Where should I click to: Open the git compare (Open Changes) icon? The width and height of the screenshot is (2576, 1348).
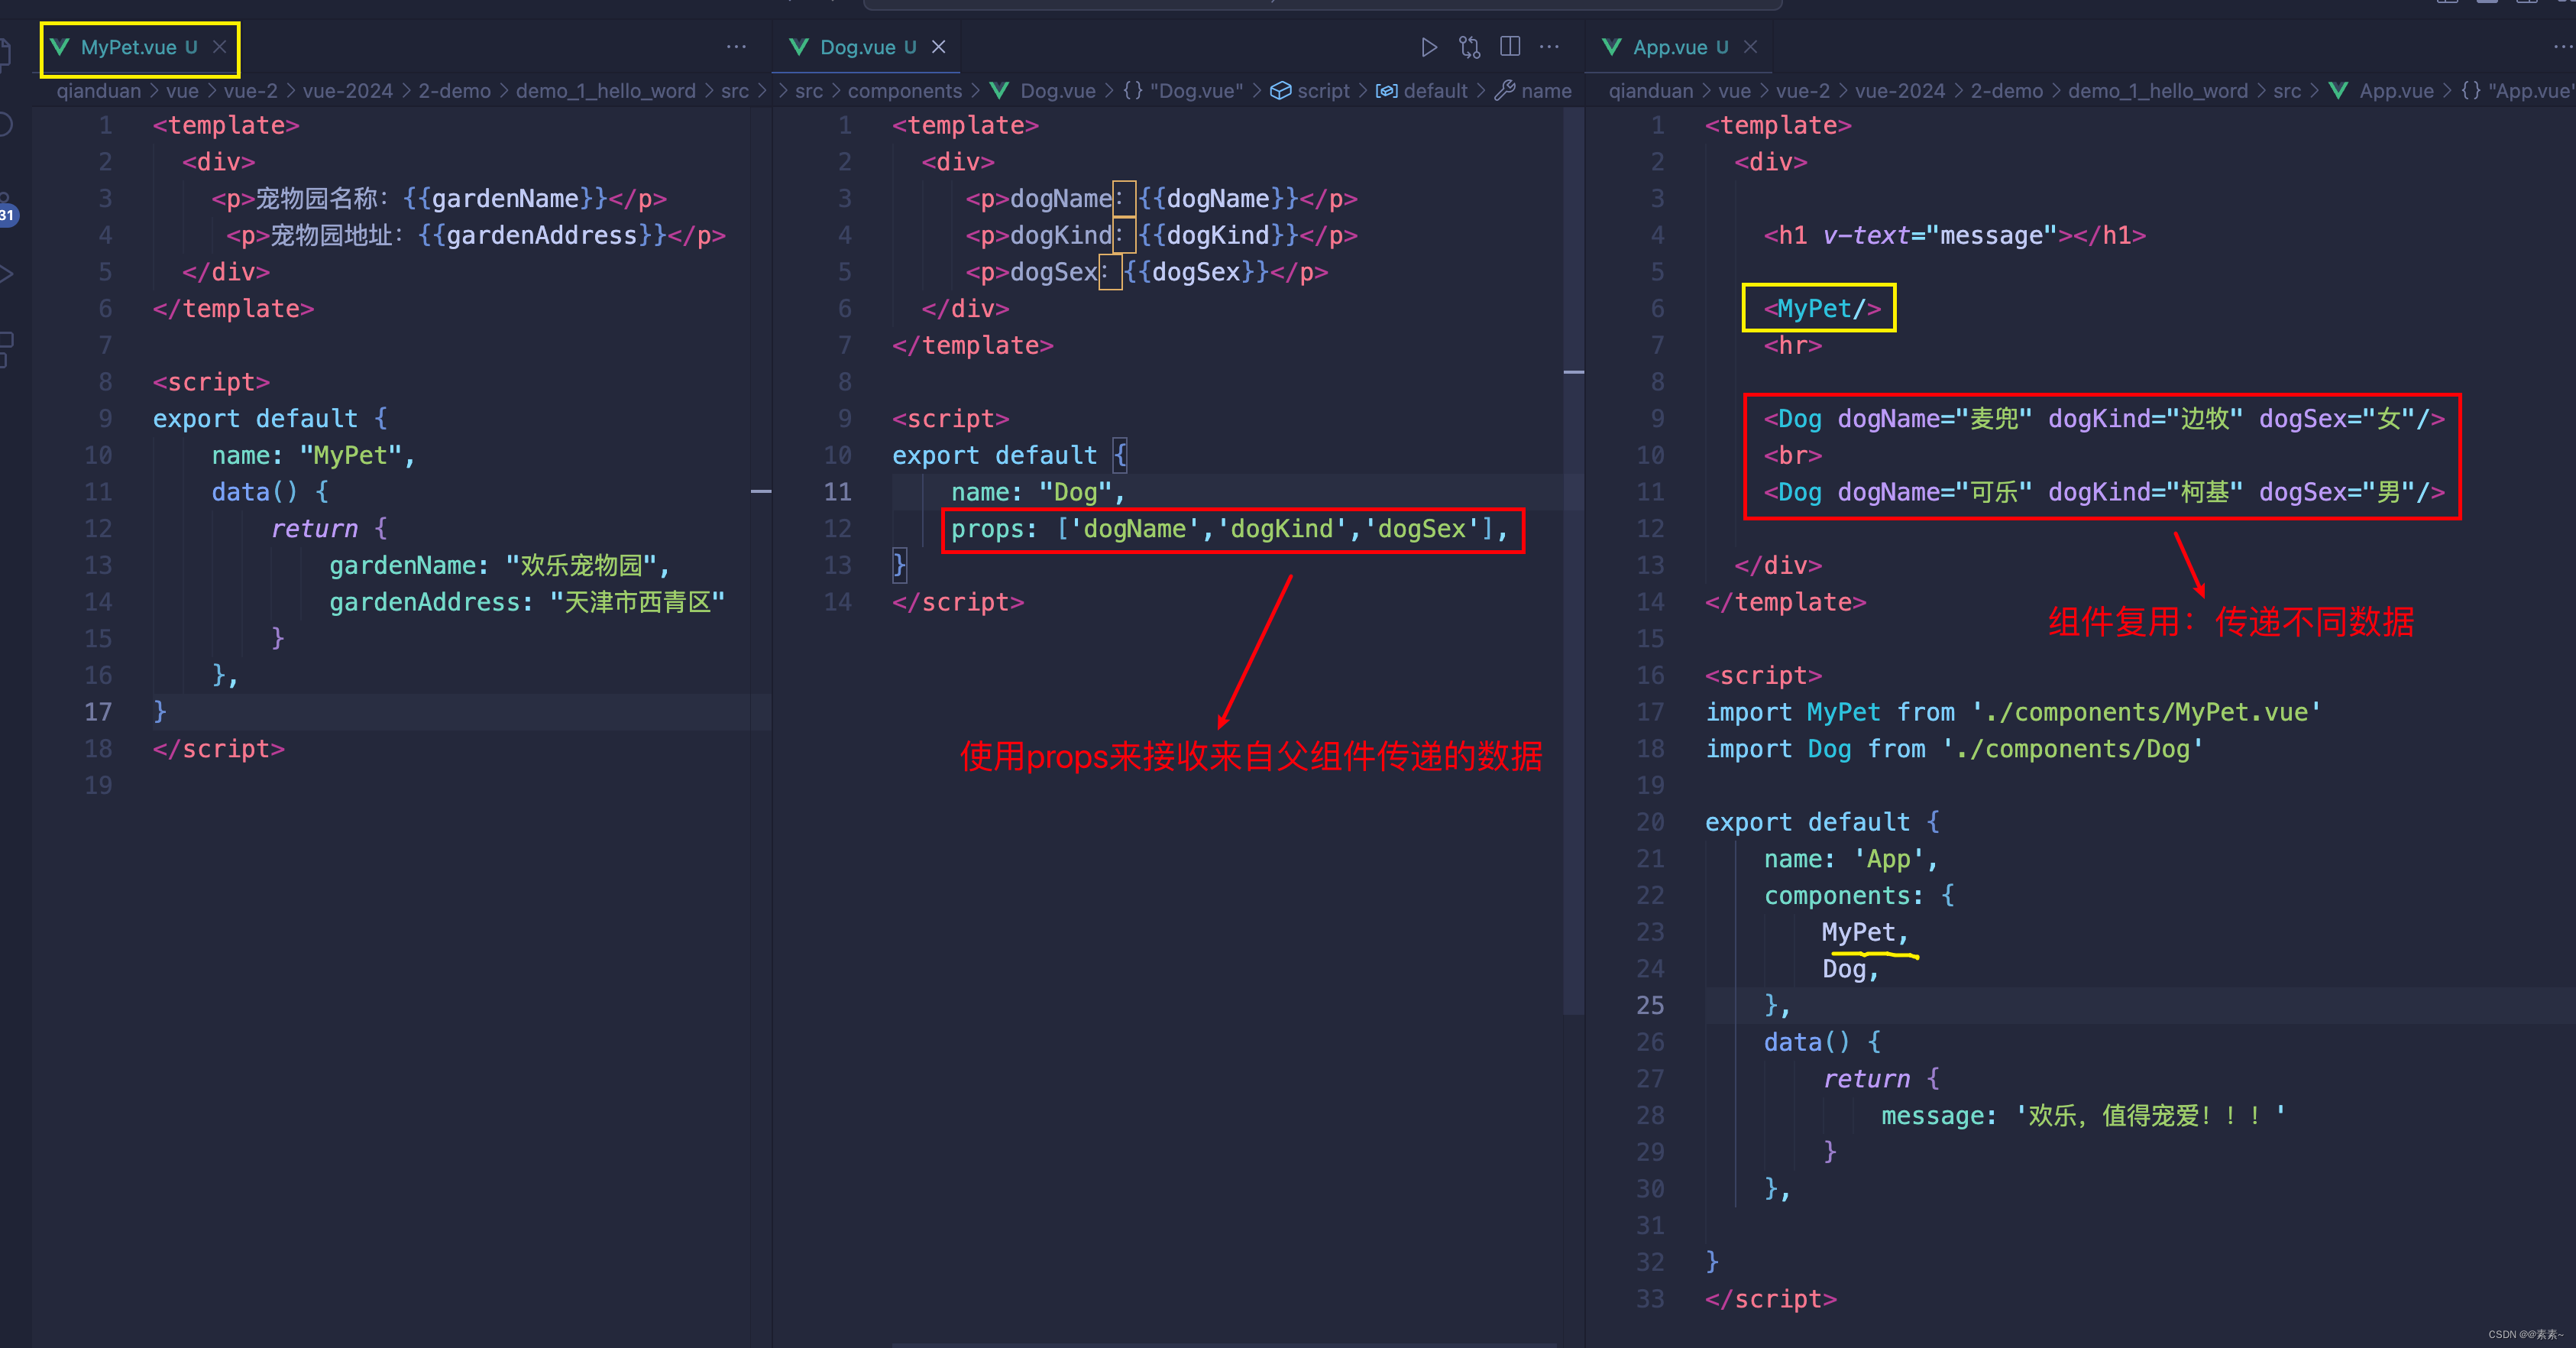pyautogui.click(x=1469, y=47)
